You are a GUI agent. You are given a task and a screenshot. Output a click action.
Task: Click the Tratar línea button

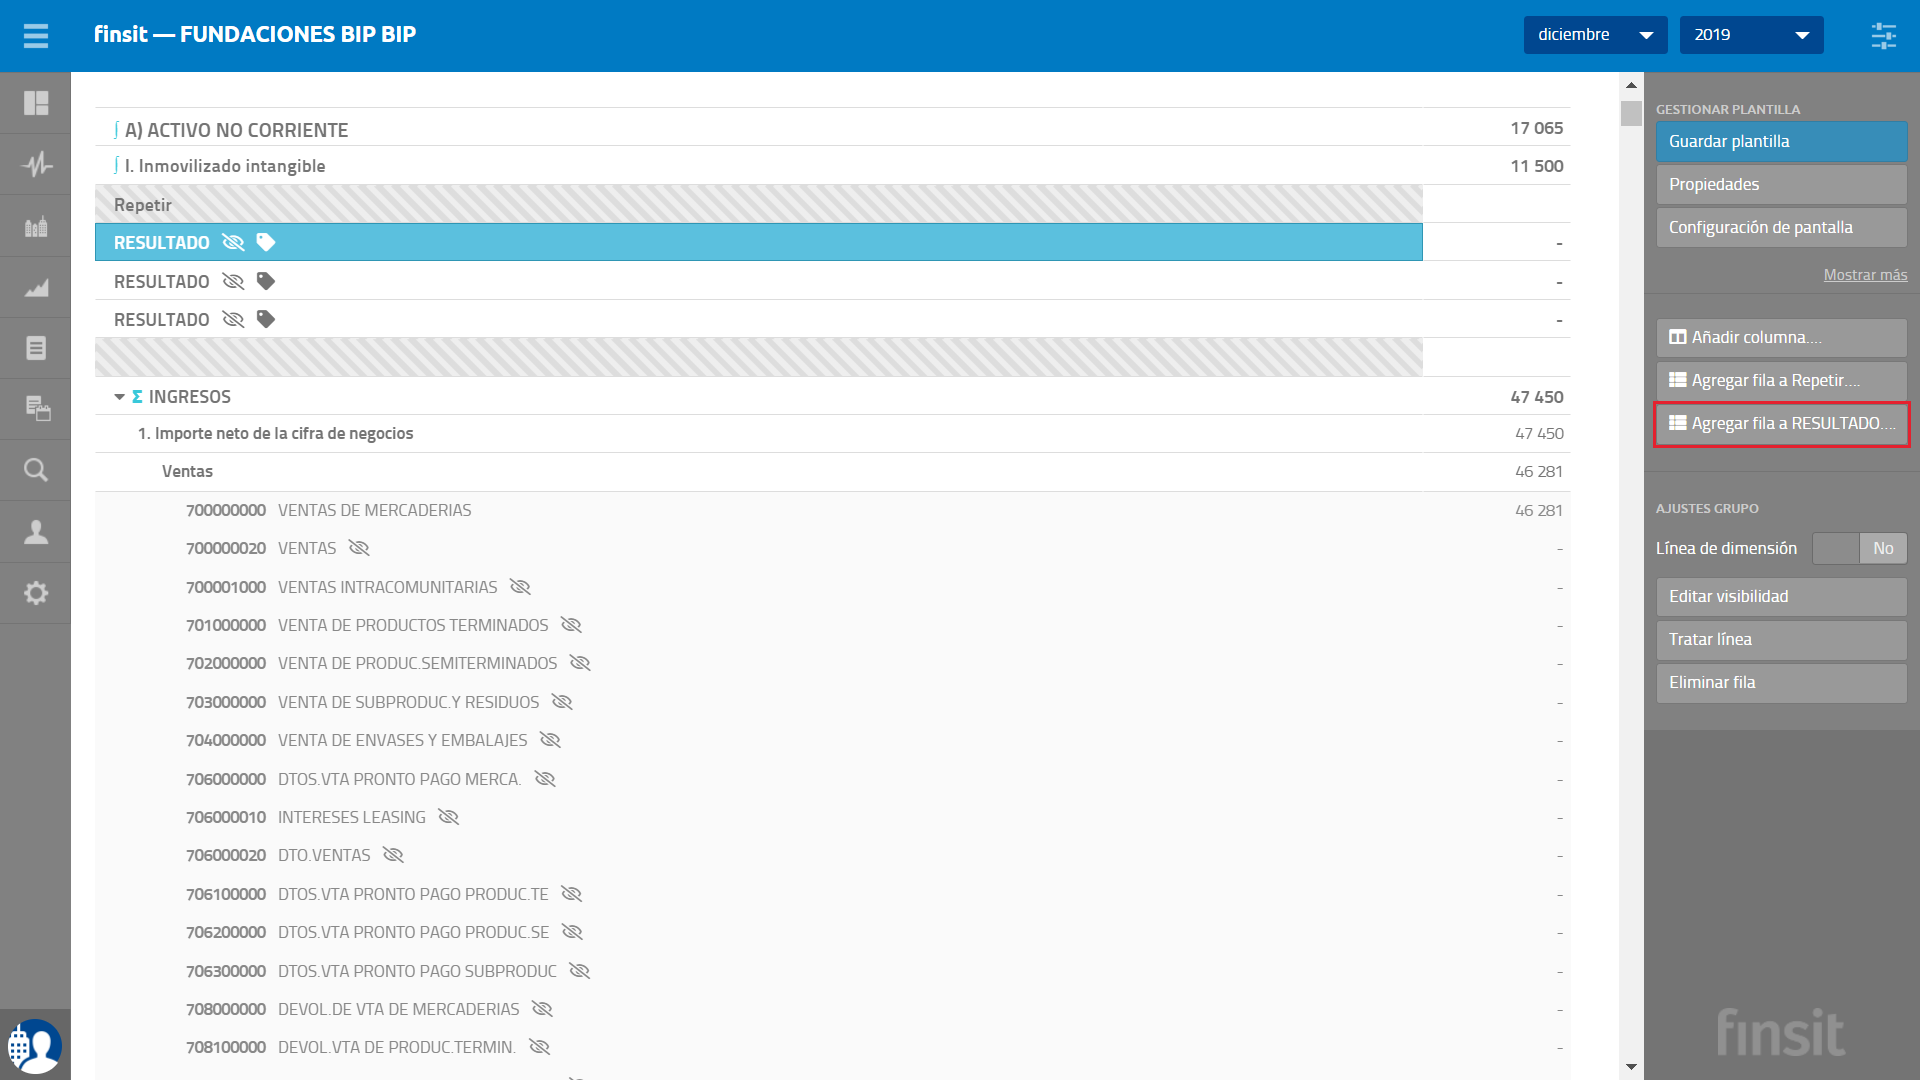tap(1781, 639)
